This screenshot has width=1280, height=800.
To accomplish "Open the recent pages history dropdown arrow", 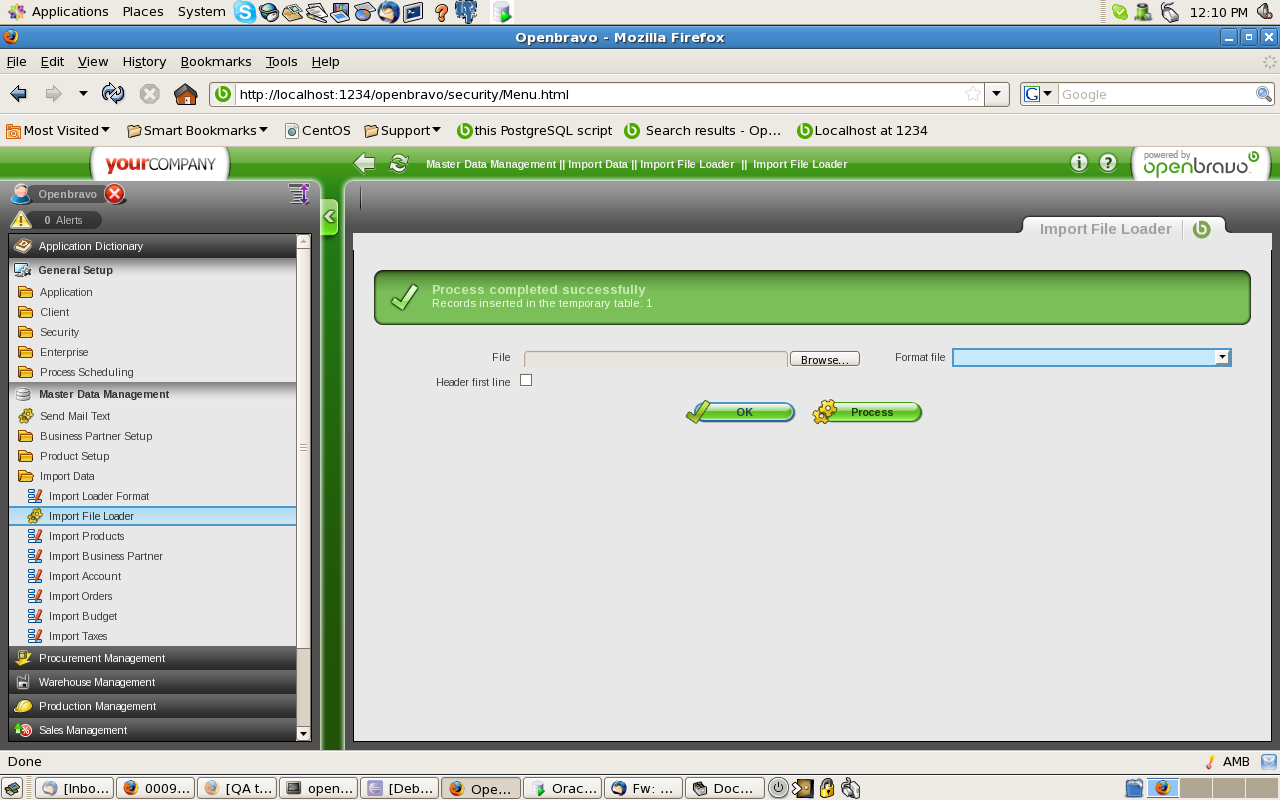I will point(83,94).
